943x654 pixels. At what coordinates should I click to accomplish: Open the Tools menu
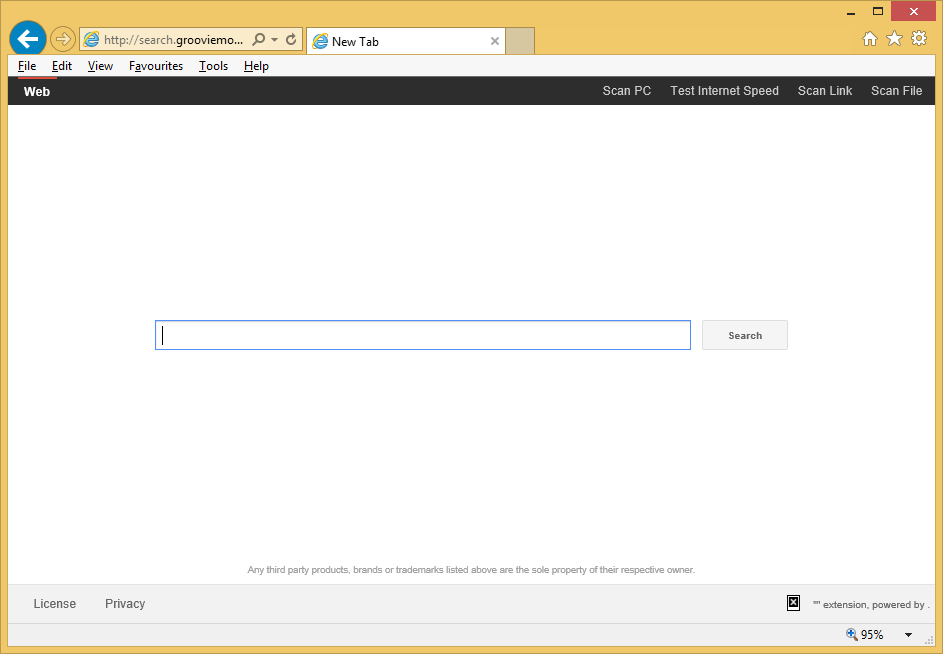(x=213, y=66)
